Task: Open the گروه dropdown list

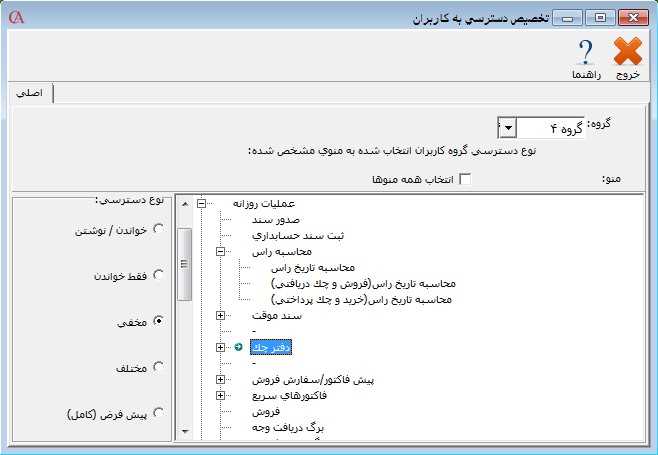Action: 507,128
